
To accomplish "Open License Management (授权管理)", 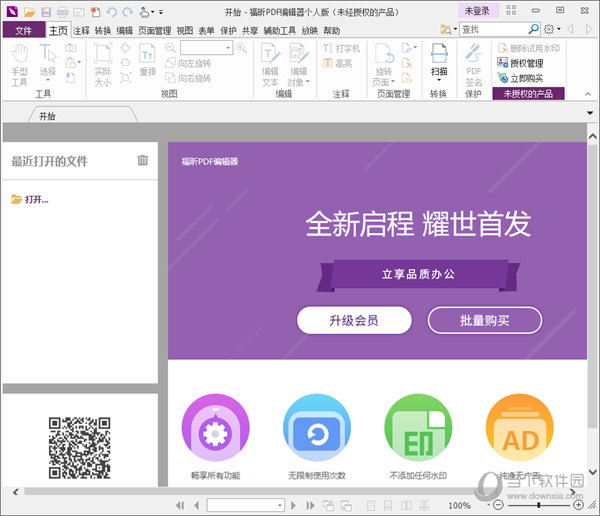I will tap(520, 63).
